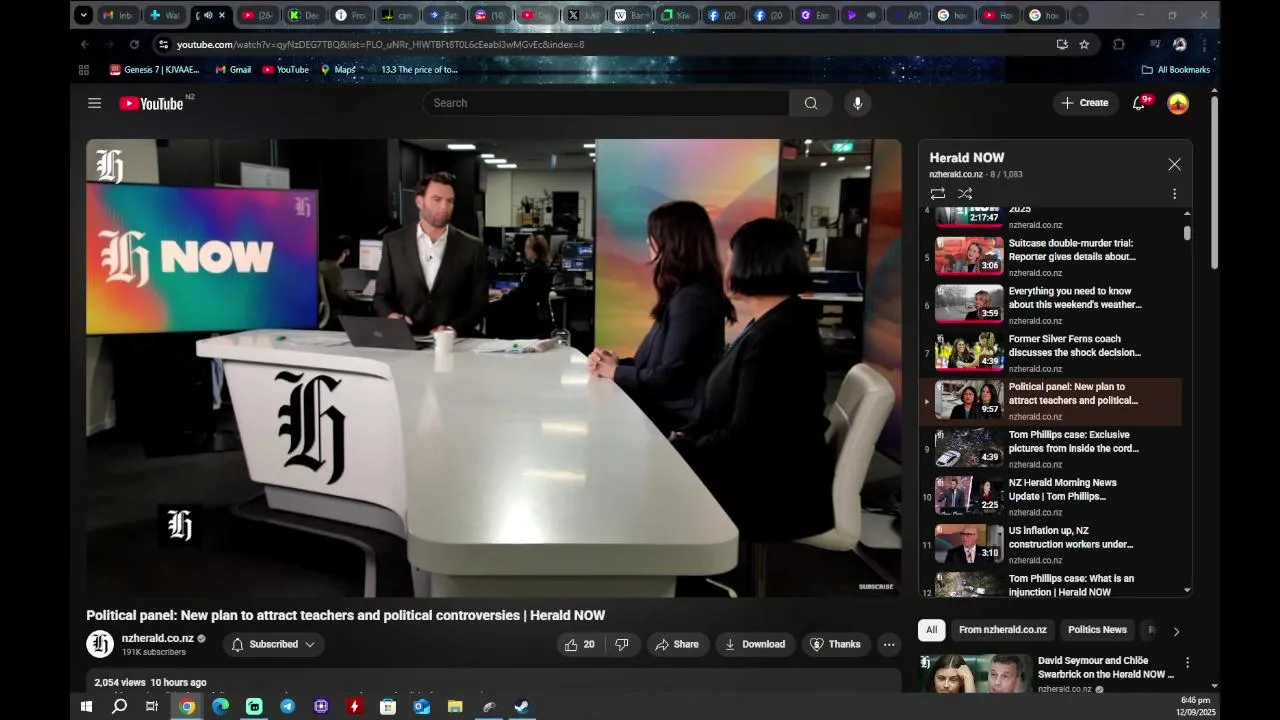Play Everything you need to know weather video
The width and height of the screenshot is (1280, 720).
click(1050, 304)
